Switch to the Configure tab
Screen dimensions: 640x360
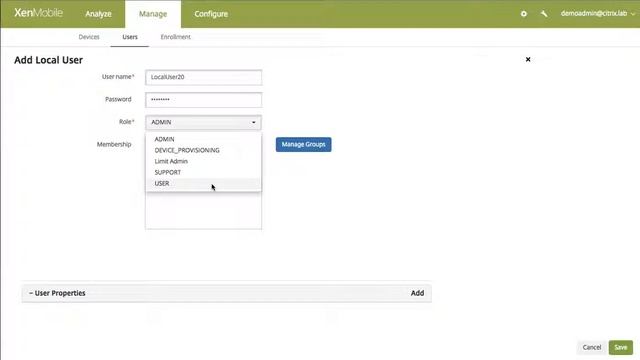point(211,14)
